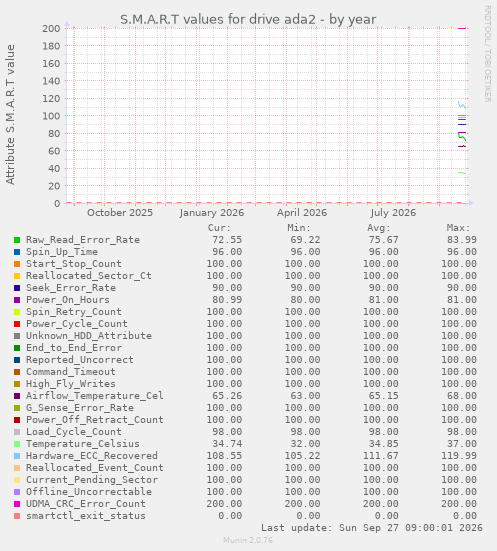
Task: Click the Reallocated_Sector_Ct legend label
Action: (89, 276)
